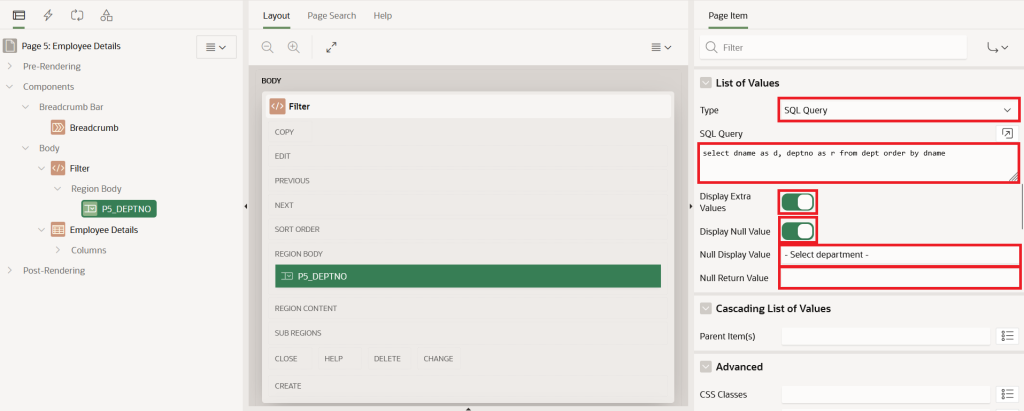This screenshot has width=1024, height=411.
Task: Open the Page Shared Components tab icon
Action: click(106, 15)
